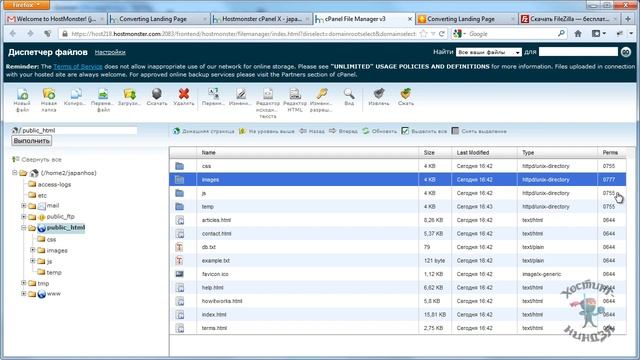Collapse the /home2/japanhos root node
The image size is (640, 360).
point(15,173)
